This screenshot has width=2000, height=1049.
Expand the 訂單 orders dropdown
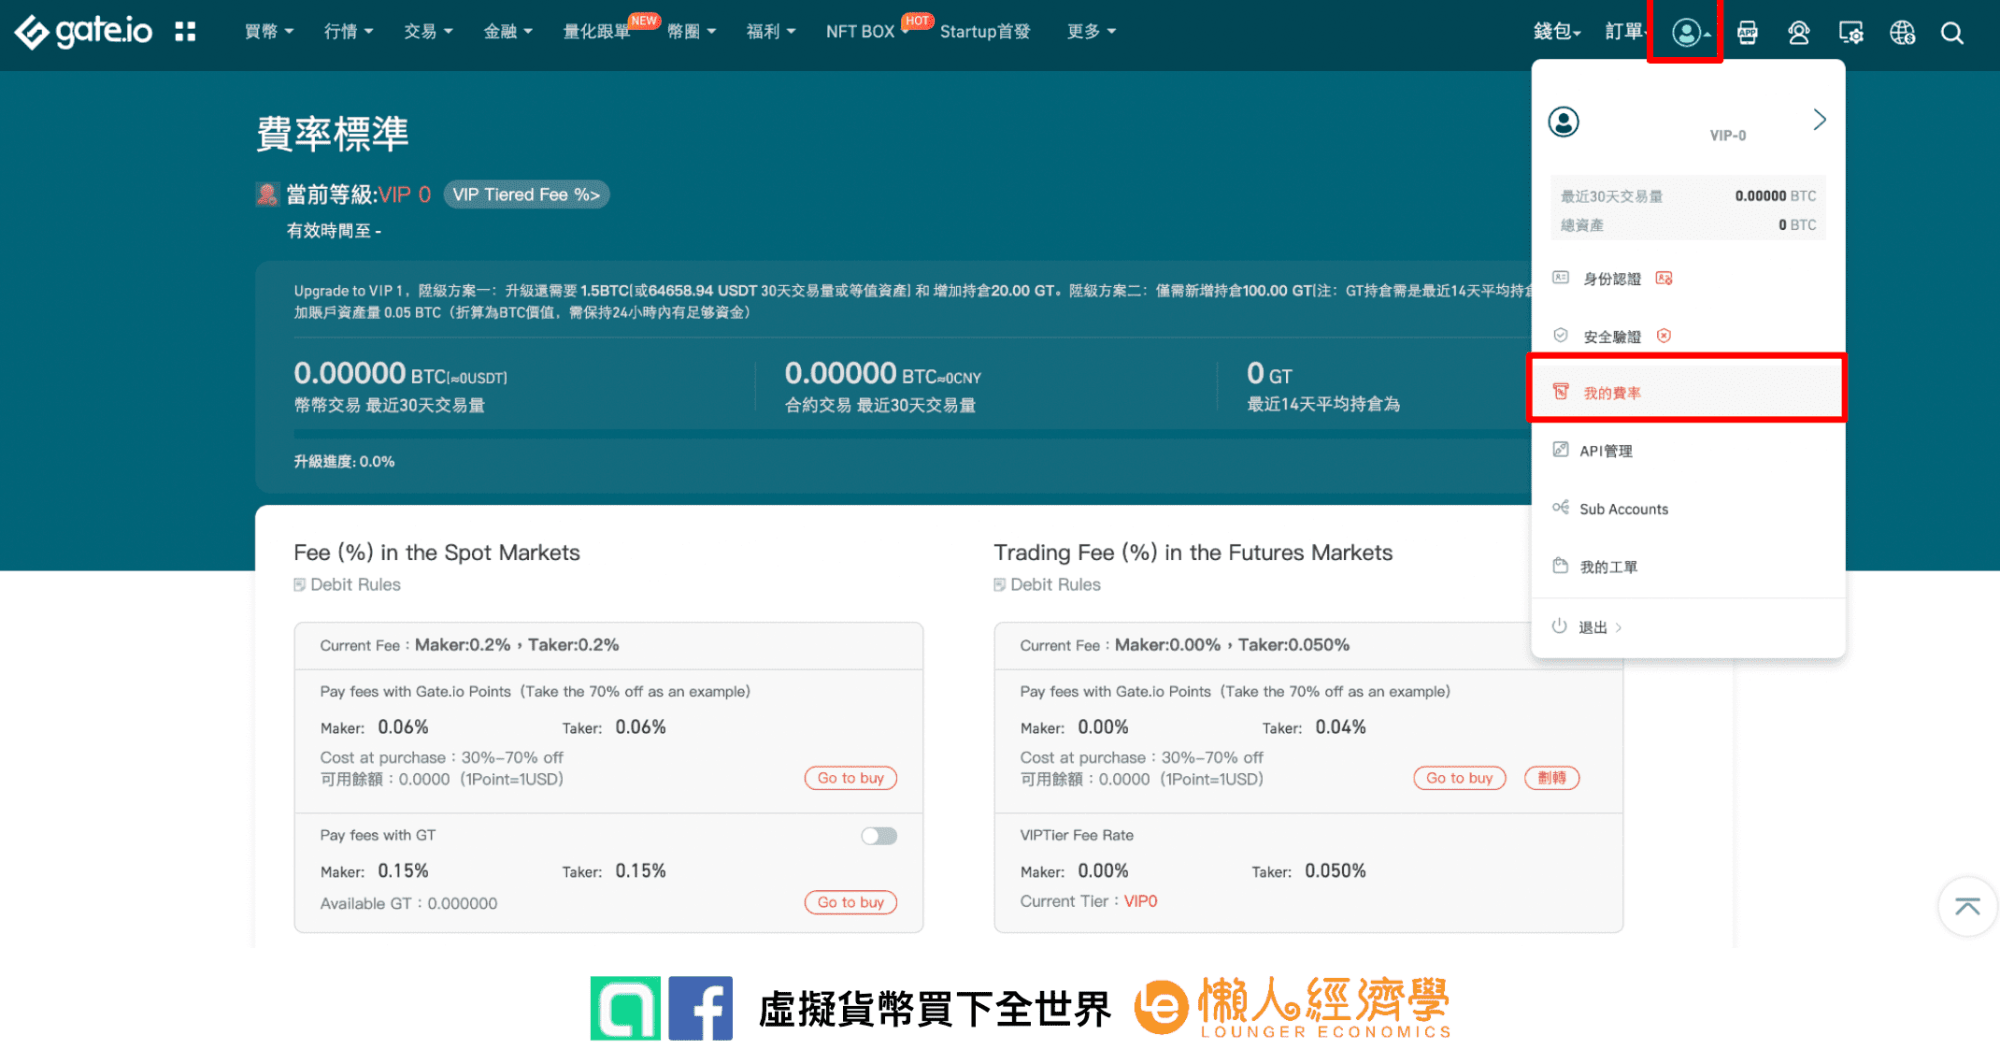[1626, 32]
